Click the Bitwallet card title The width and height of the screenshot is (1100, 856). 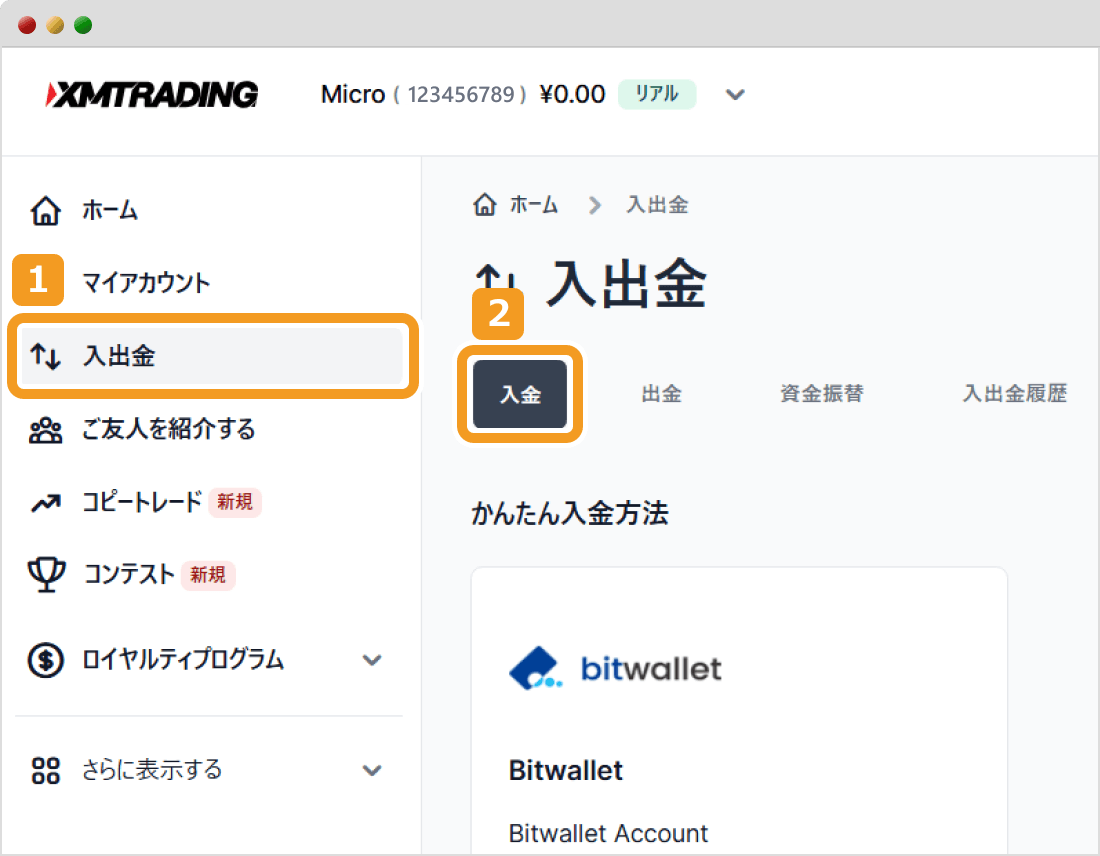pyautogui.click(x=565, y=770)
